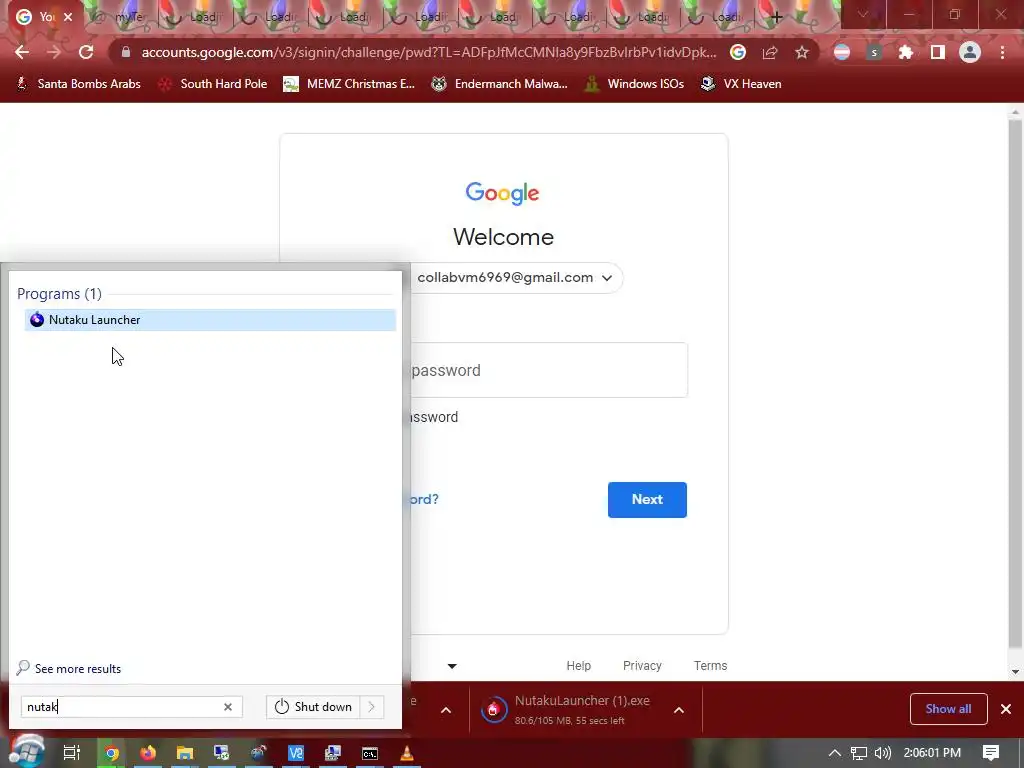Open the Endermanch Malwa... bookmark

point(500,84)
